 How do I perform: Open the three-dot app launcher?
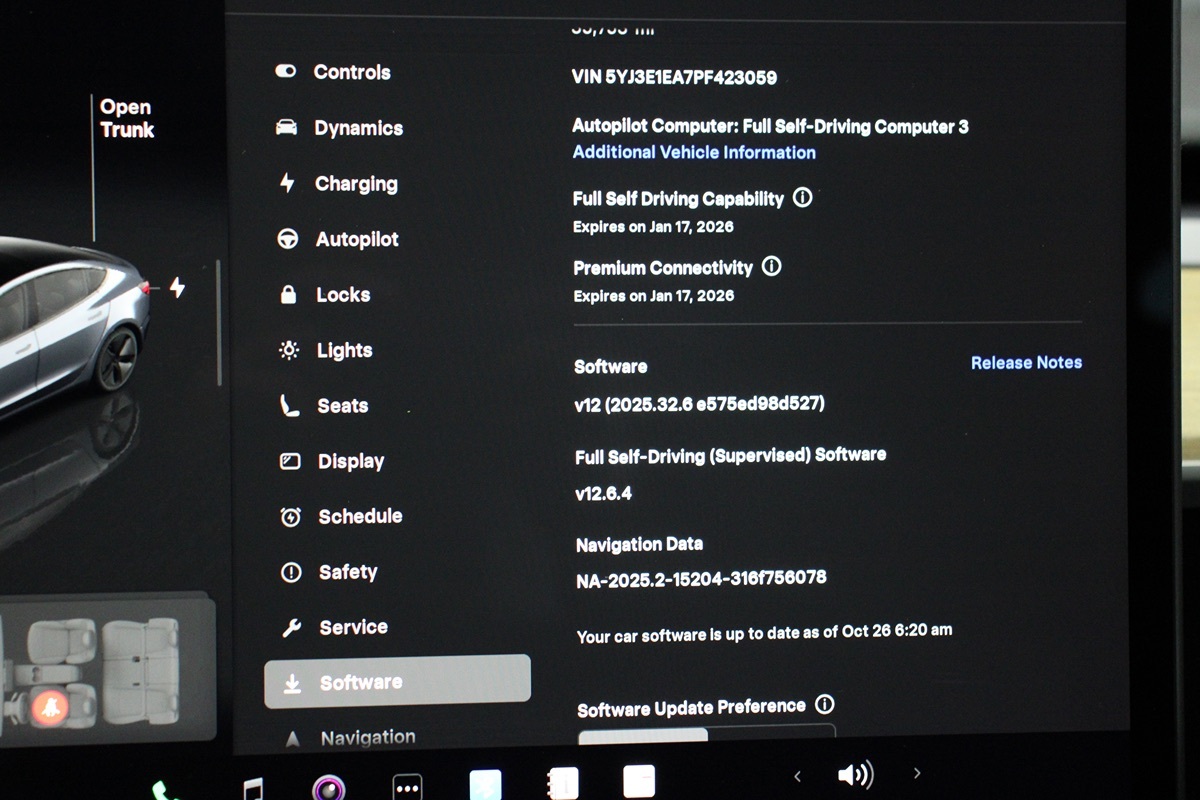pyautogui.click(x=407, y=787)
